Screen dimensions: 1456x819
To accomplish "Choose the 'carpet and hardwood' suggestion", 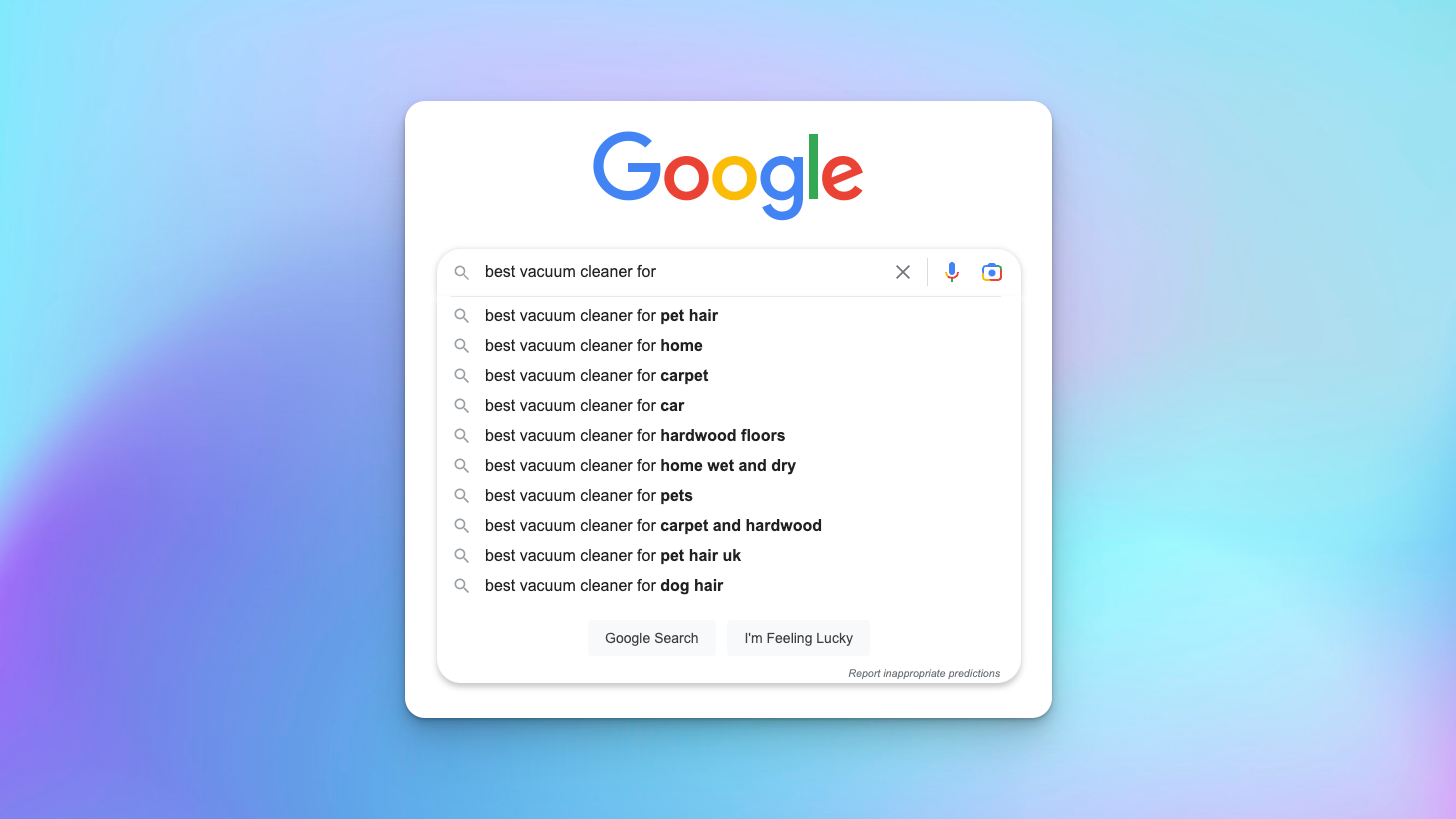I will click(653, 525).
